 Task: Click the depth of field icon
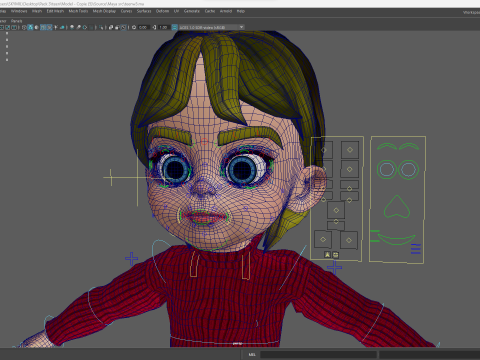point(91,27)
